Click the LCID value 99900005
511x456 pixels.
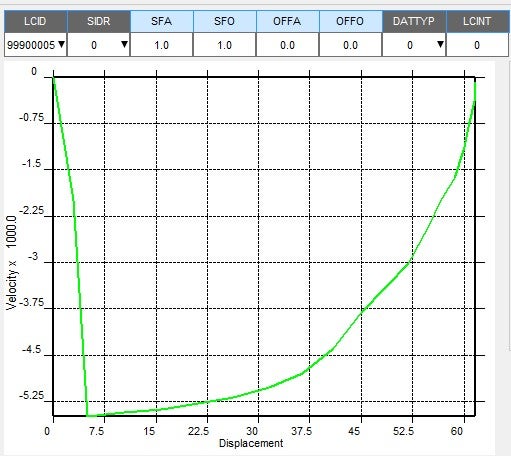coord(31,45)
